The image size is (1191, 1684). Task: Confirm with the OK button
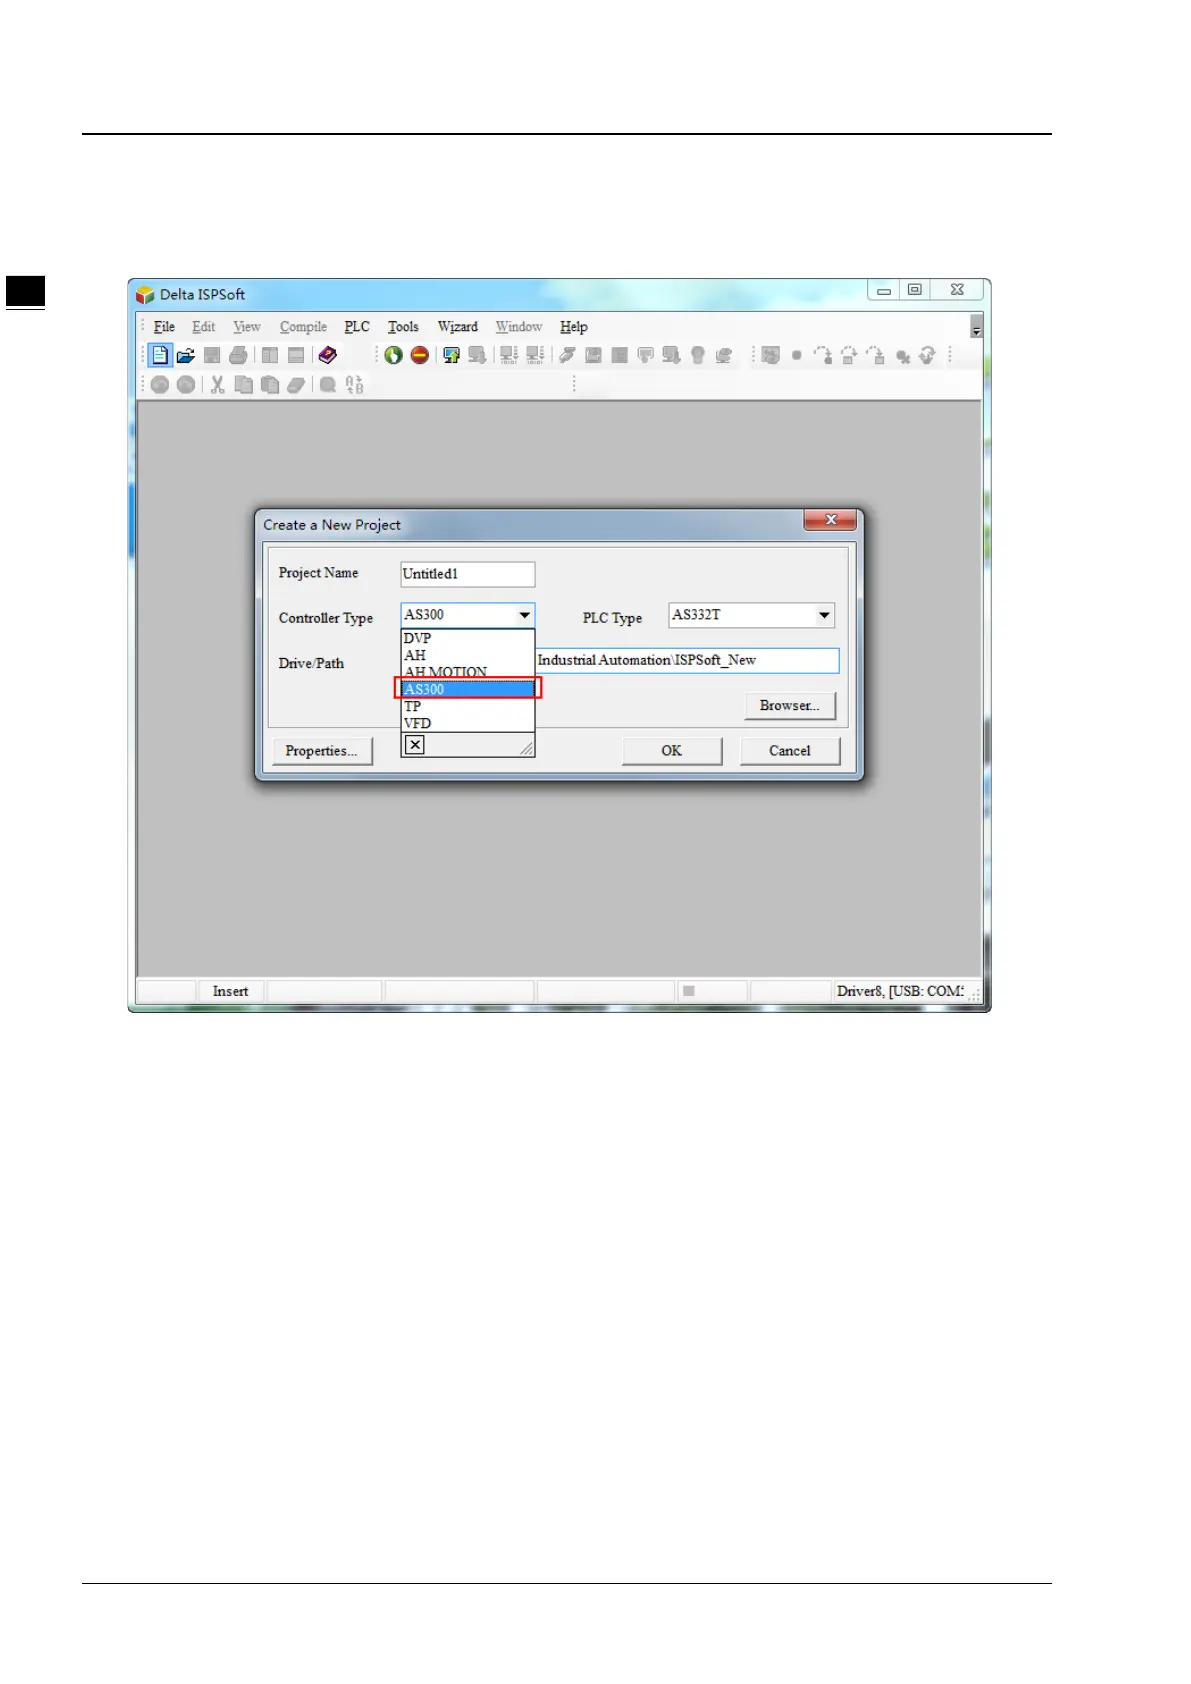672,751
